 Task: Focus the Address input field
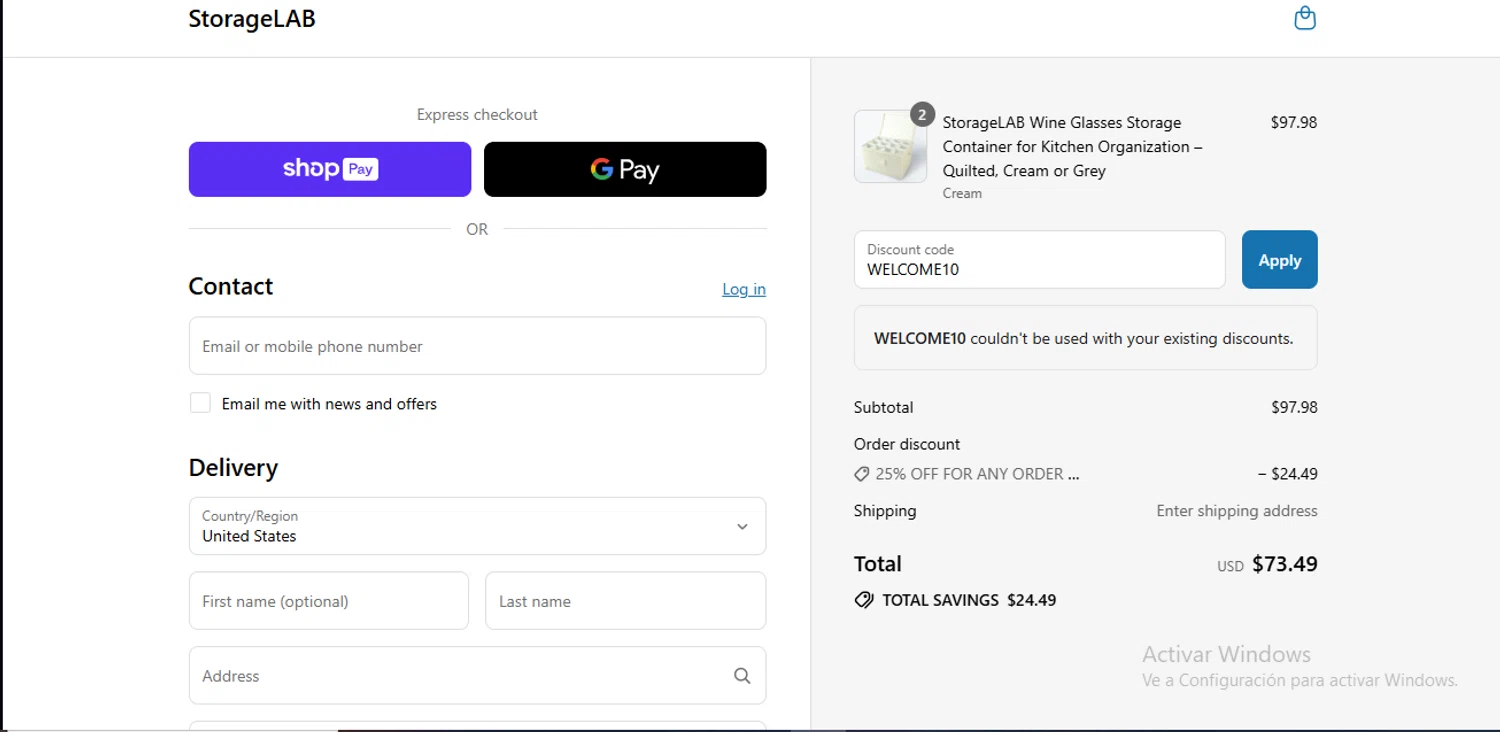(x=477, y=676)
